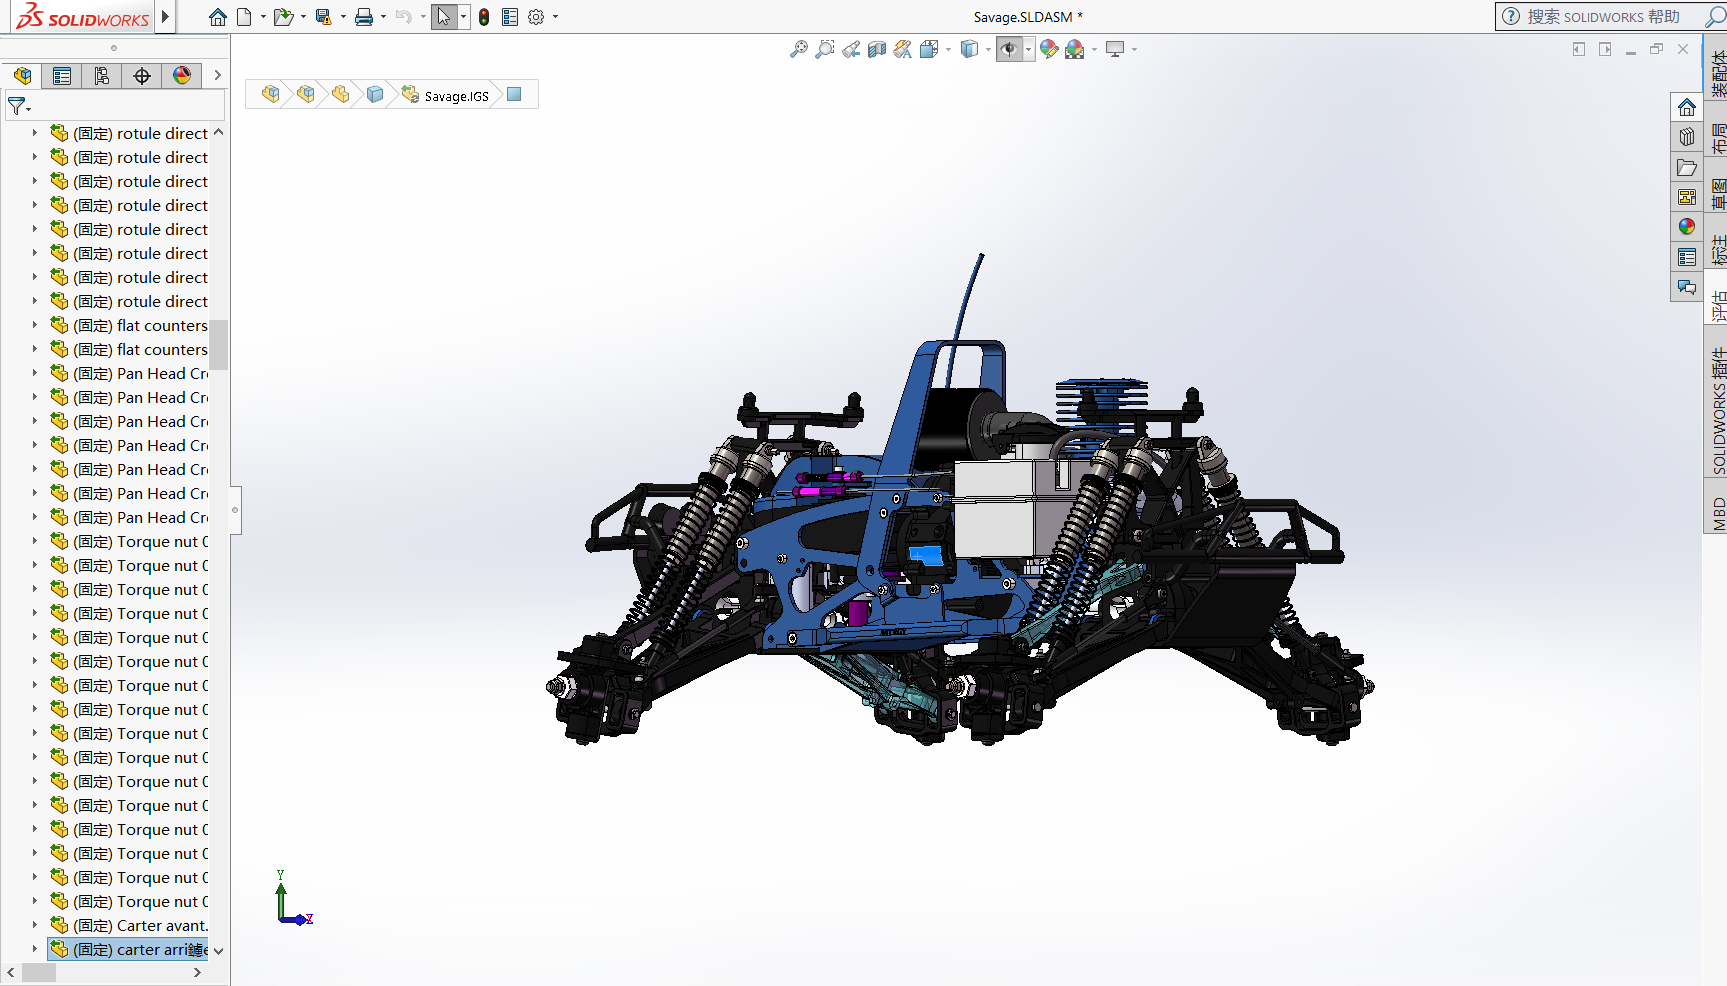
Task: Open Appearances color ball icon in task pane
Action: pos(1687,227)
